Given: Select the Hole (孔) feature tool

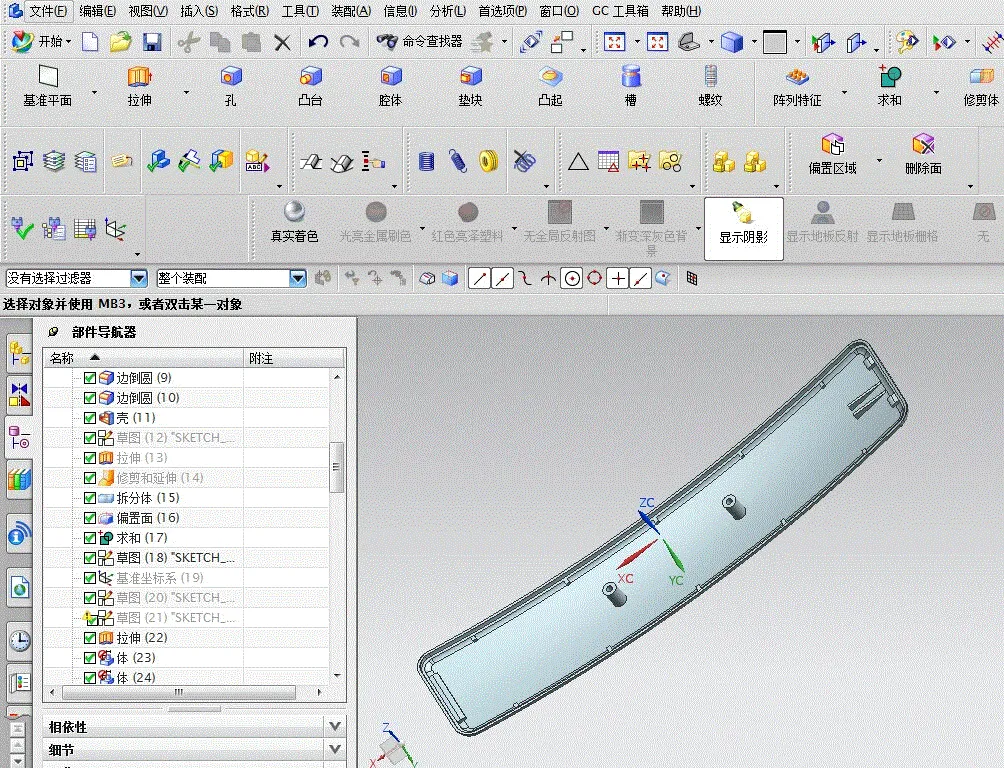Looking at the screenshot, I should (x=231, y=86).
